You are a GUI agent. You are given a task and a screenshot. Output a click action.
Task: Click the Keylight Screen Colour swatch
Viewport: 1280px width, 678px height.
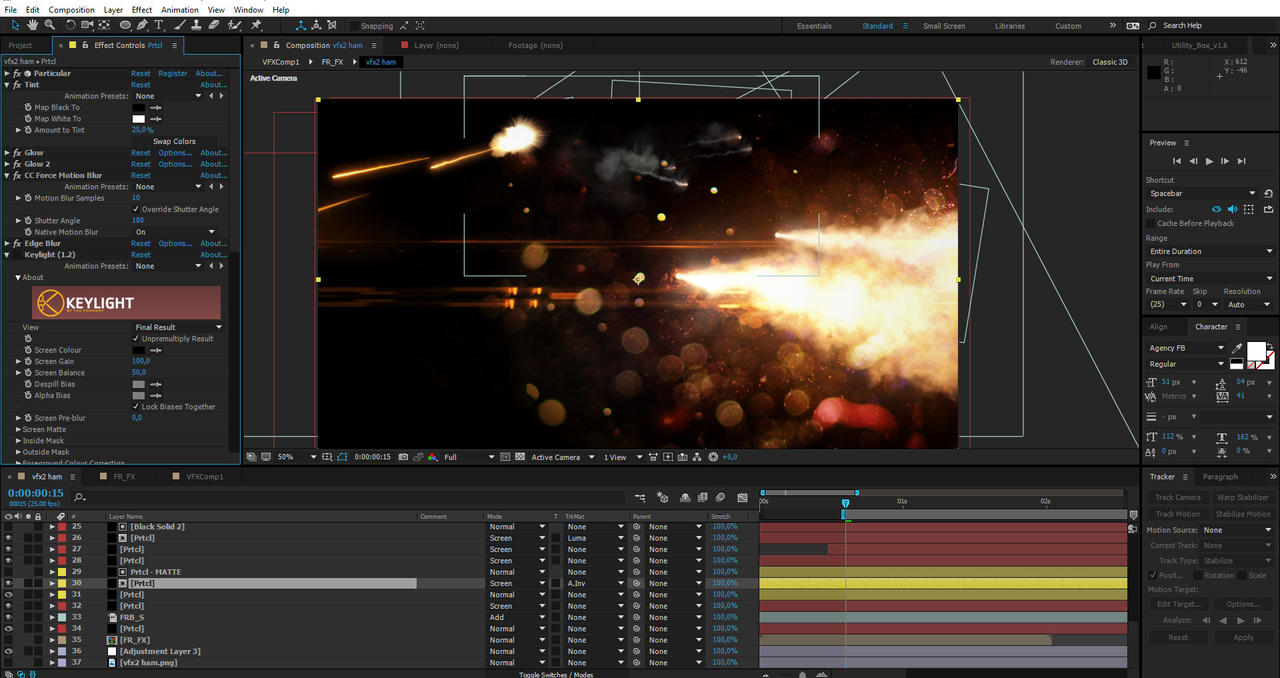pyautogui.click(x=139, y=350)
